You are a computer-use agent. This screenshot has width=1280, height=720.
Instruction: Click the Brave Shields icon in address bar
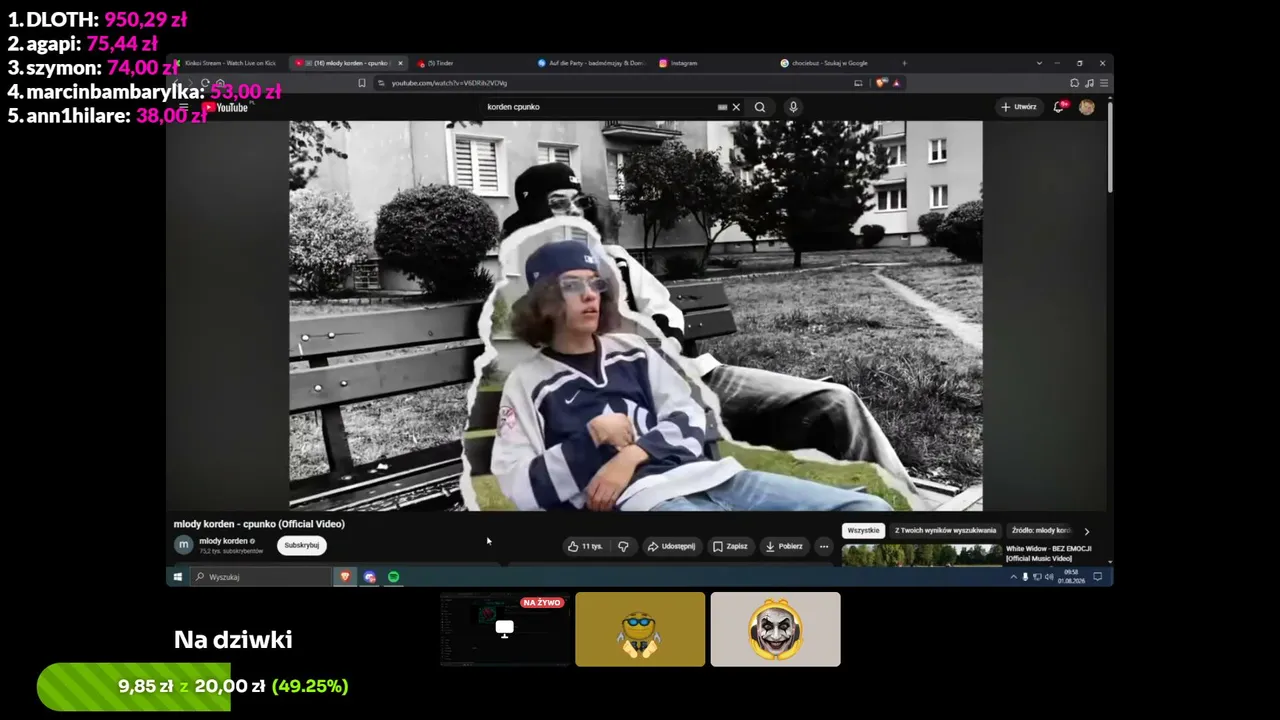880,83
